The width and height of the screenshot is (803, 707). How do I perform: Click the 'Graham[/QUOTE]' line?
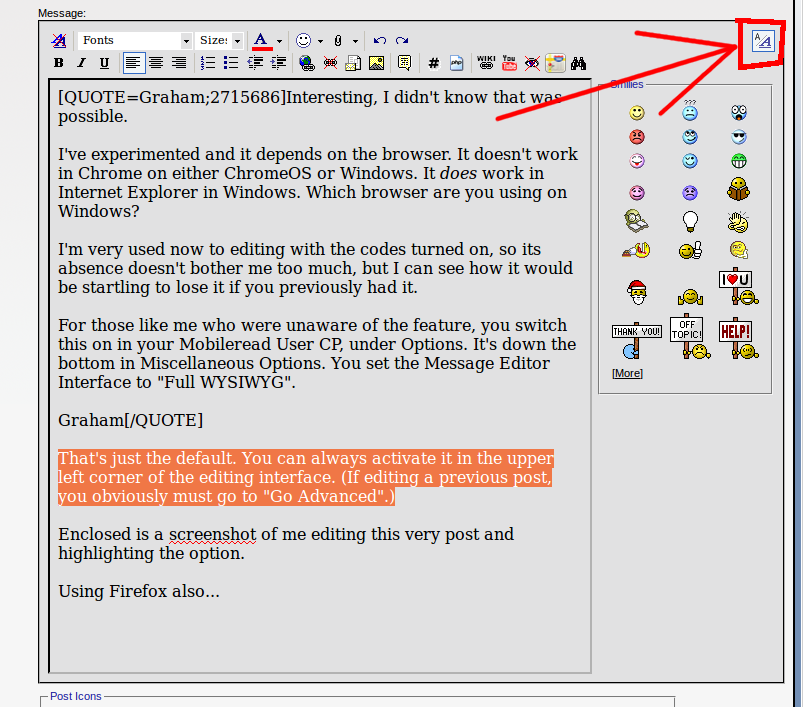[x=131, y=420]
